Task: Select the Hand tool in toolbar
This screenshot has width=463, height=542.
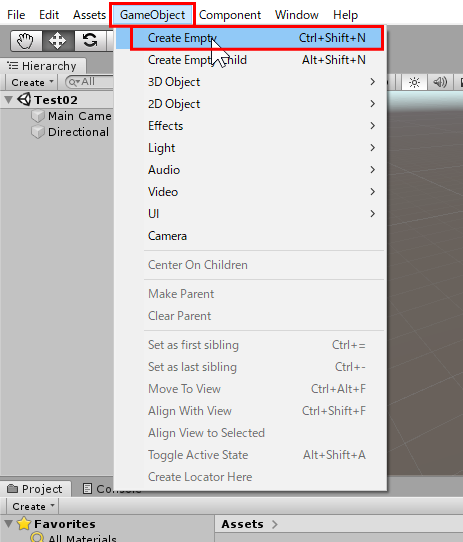Action: (x=26, y=41)
